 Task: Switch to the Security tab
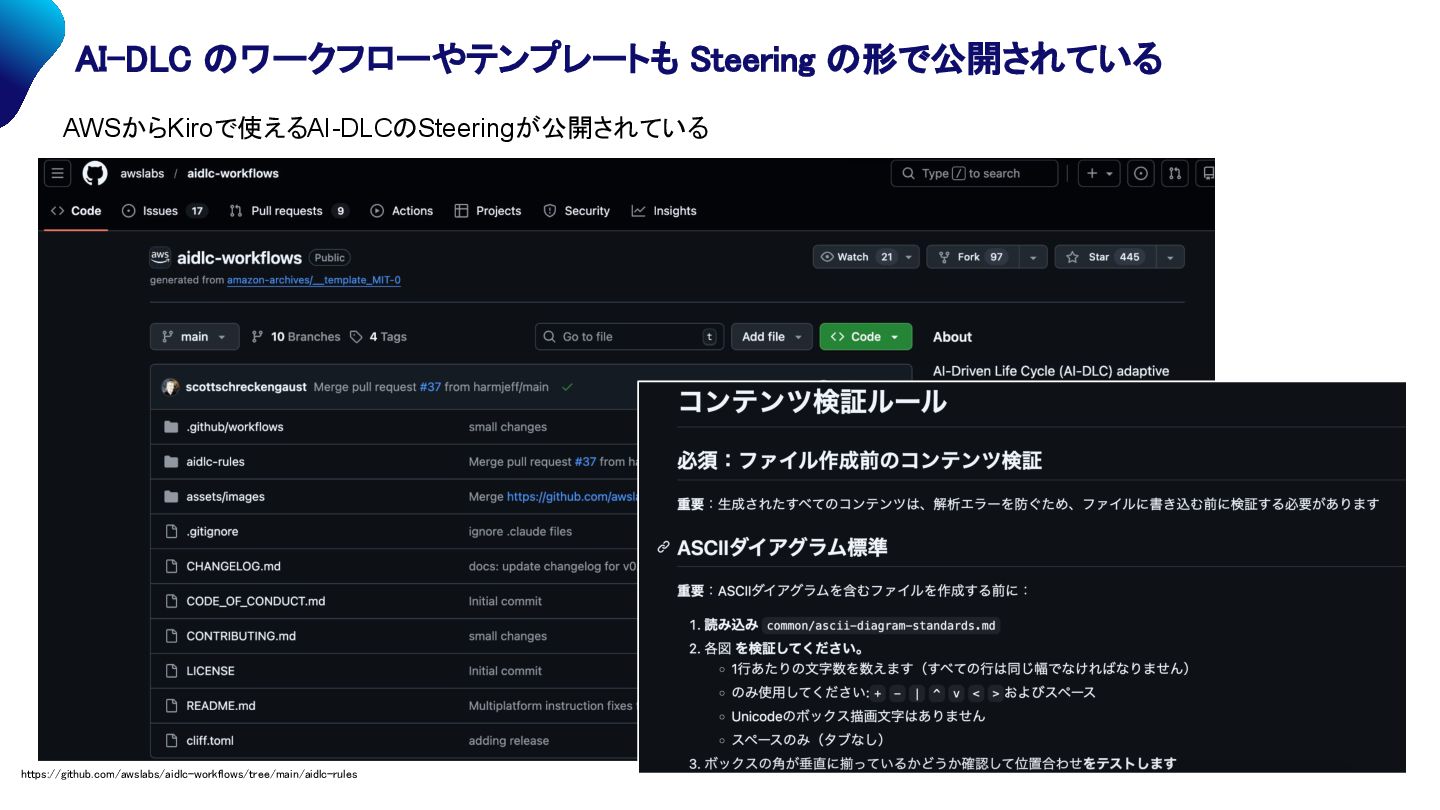[x=576, y=211]
